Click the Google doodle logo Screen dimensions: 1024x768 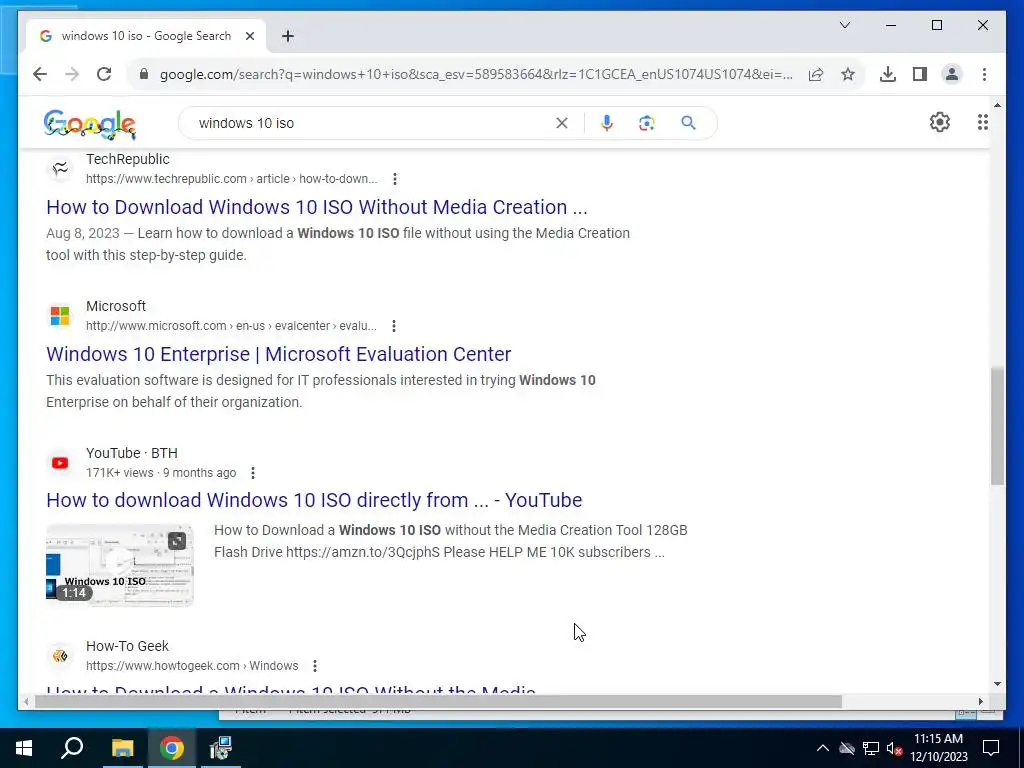(89, 123)
